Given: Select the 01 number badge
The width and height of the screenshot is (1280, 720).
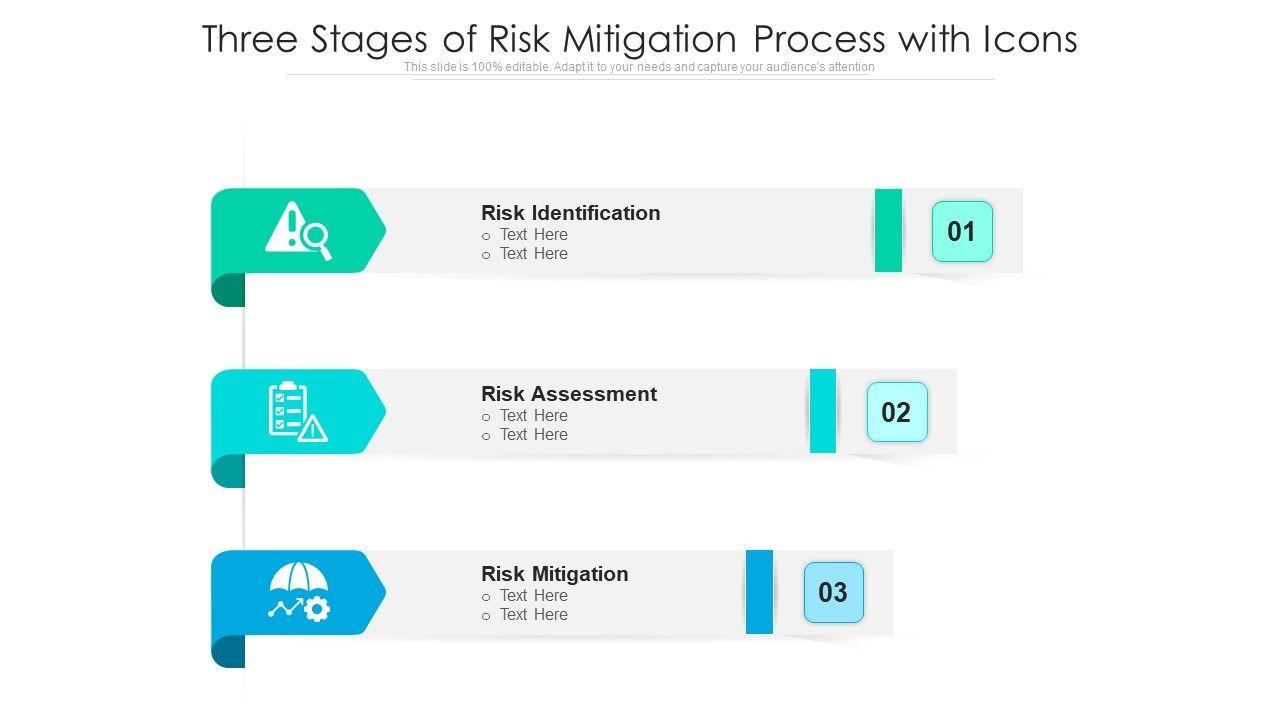Looking at the screenshot, I should tap(962, 232).
